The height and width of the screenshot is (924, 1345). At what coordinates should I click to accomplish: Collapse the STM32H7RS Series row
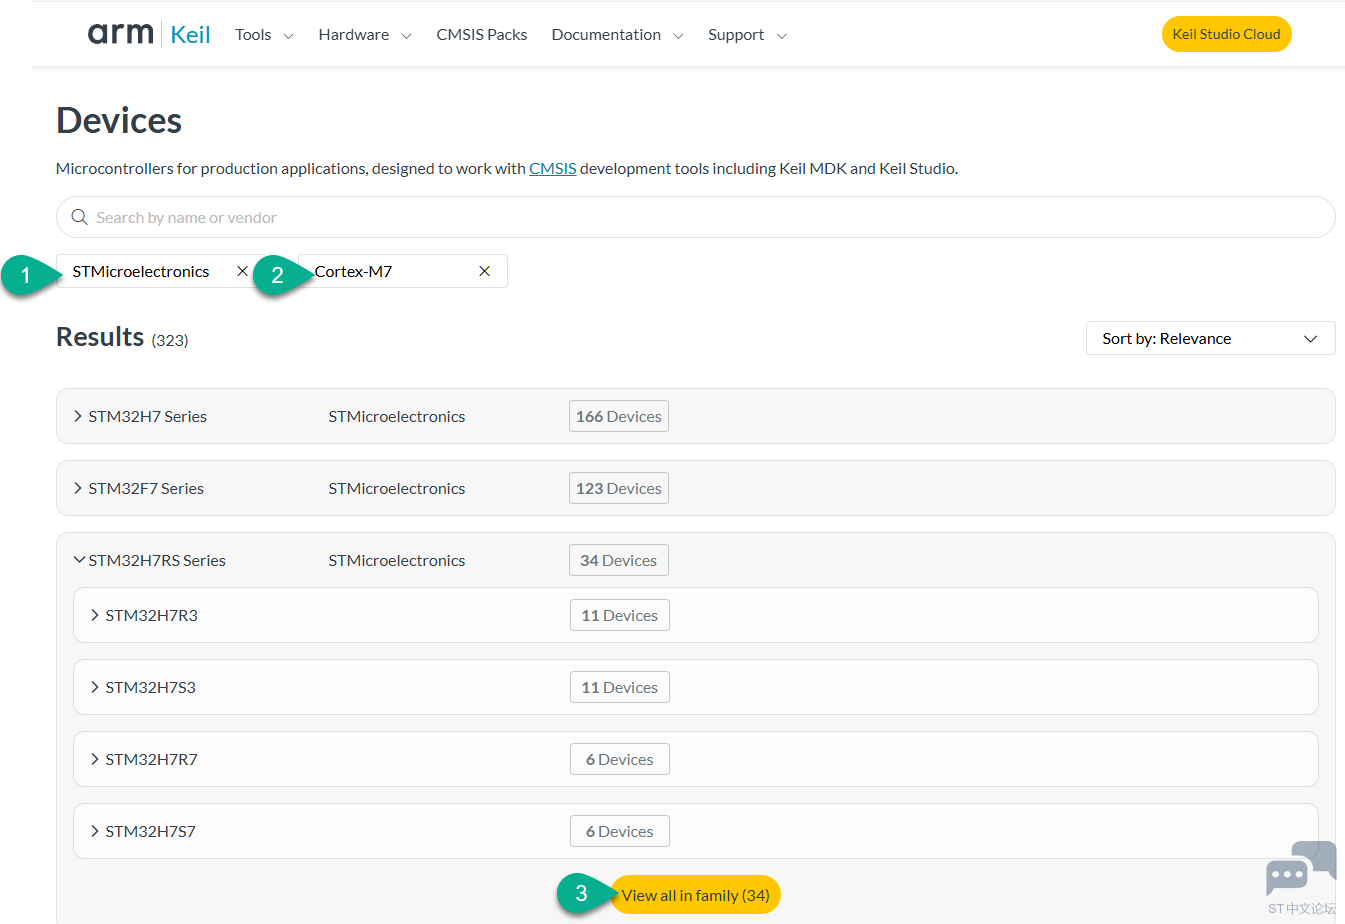coord(79,560)
